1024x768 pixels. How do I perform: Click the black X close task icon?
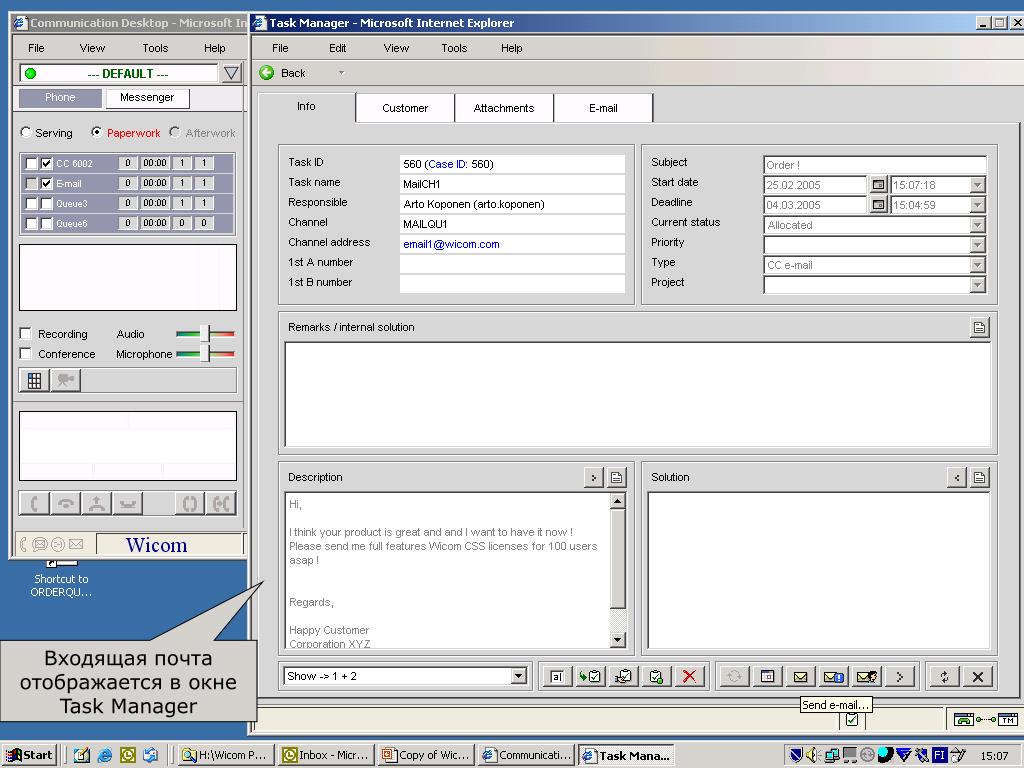click(x=978, y=677)
